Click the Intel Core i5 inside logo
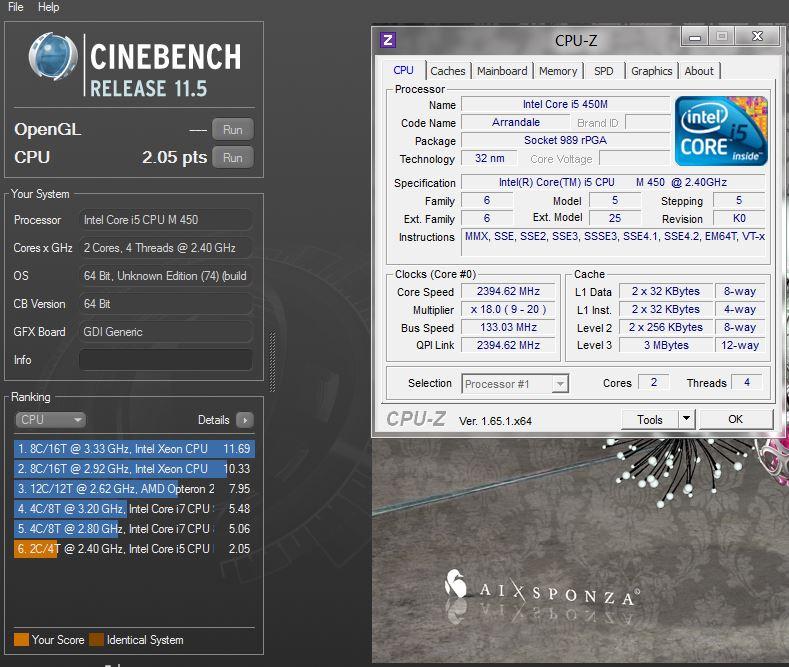This screenshot has width=789, height=667. (721, 131)
